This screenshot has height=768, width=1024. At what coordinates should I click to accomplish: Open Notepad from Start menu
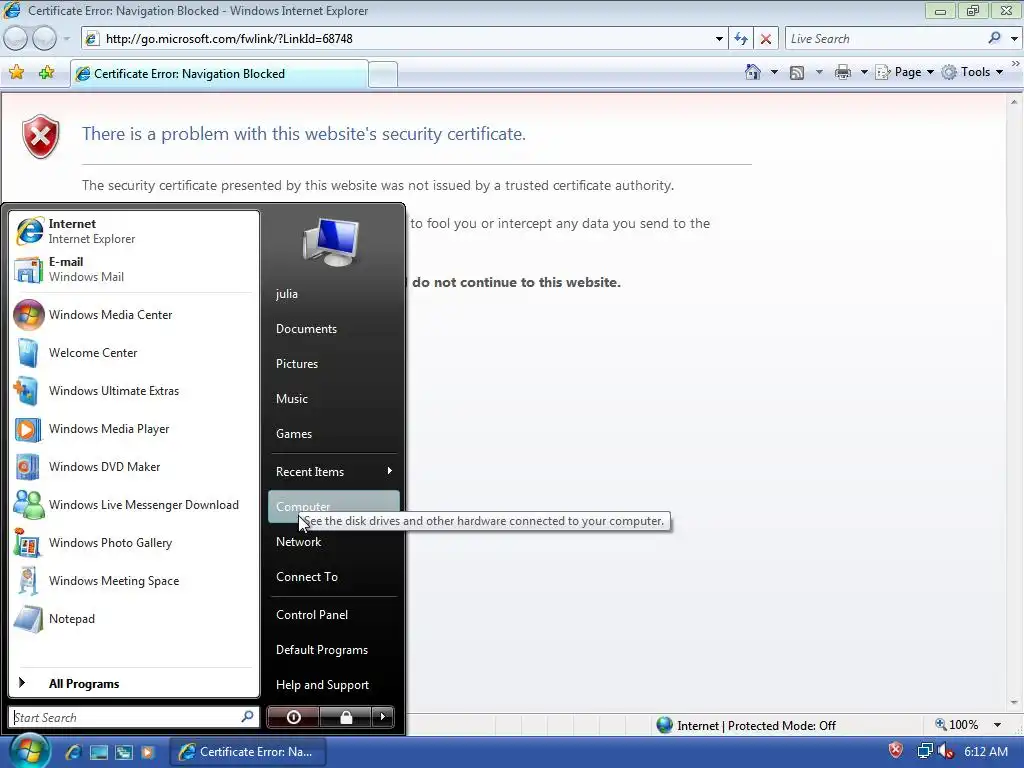pos(134,618)
